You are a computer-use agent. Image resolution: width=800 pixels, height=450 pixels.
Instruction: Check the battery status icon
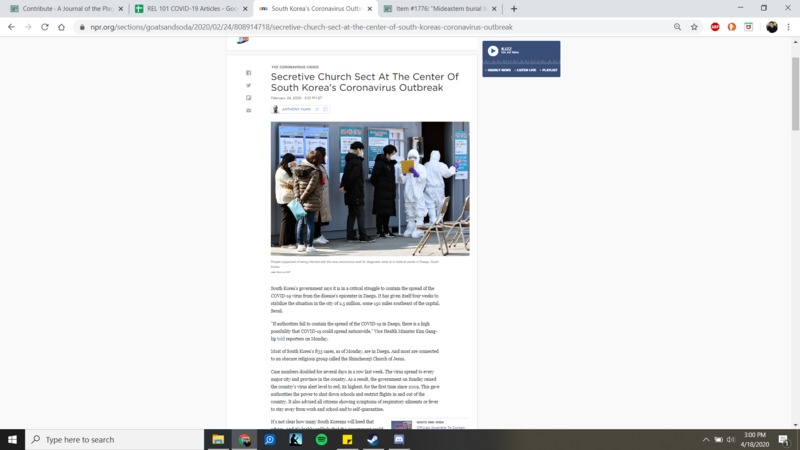coord(718,439)
